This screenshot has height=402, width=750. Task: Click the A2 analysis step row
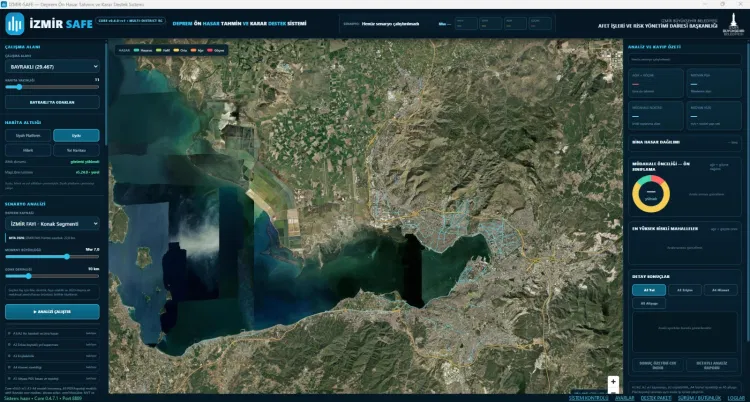click(52, 345)
